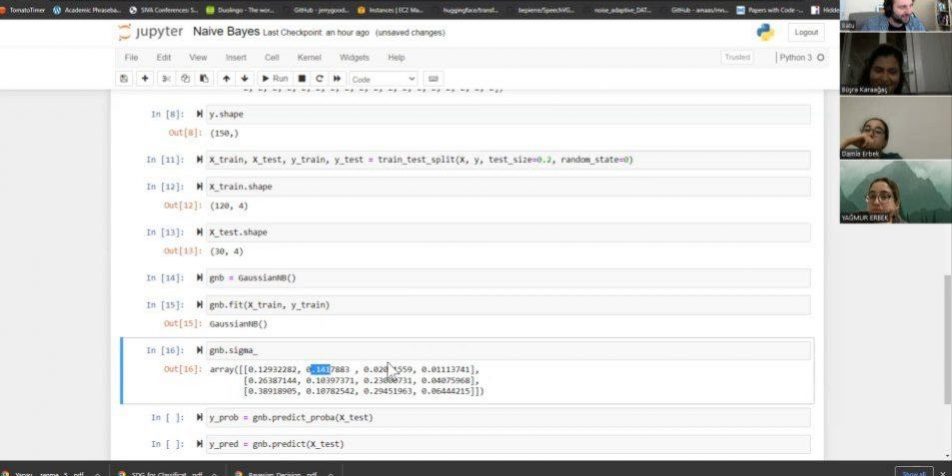Interrupt the kernel with stop icon

click(302, 78)
